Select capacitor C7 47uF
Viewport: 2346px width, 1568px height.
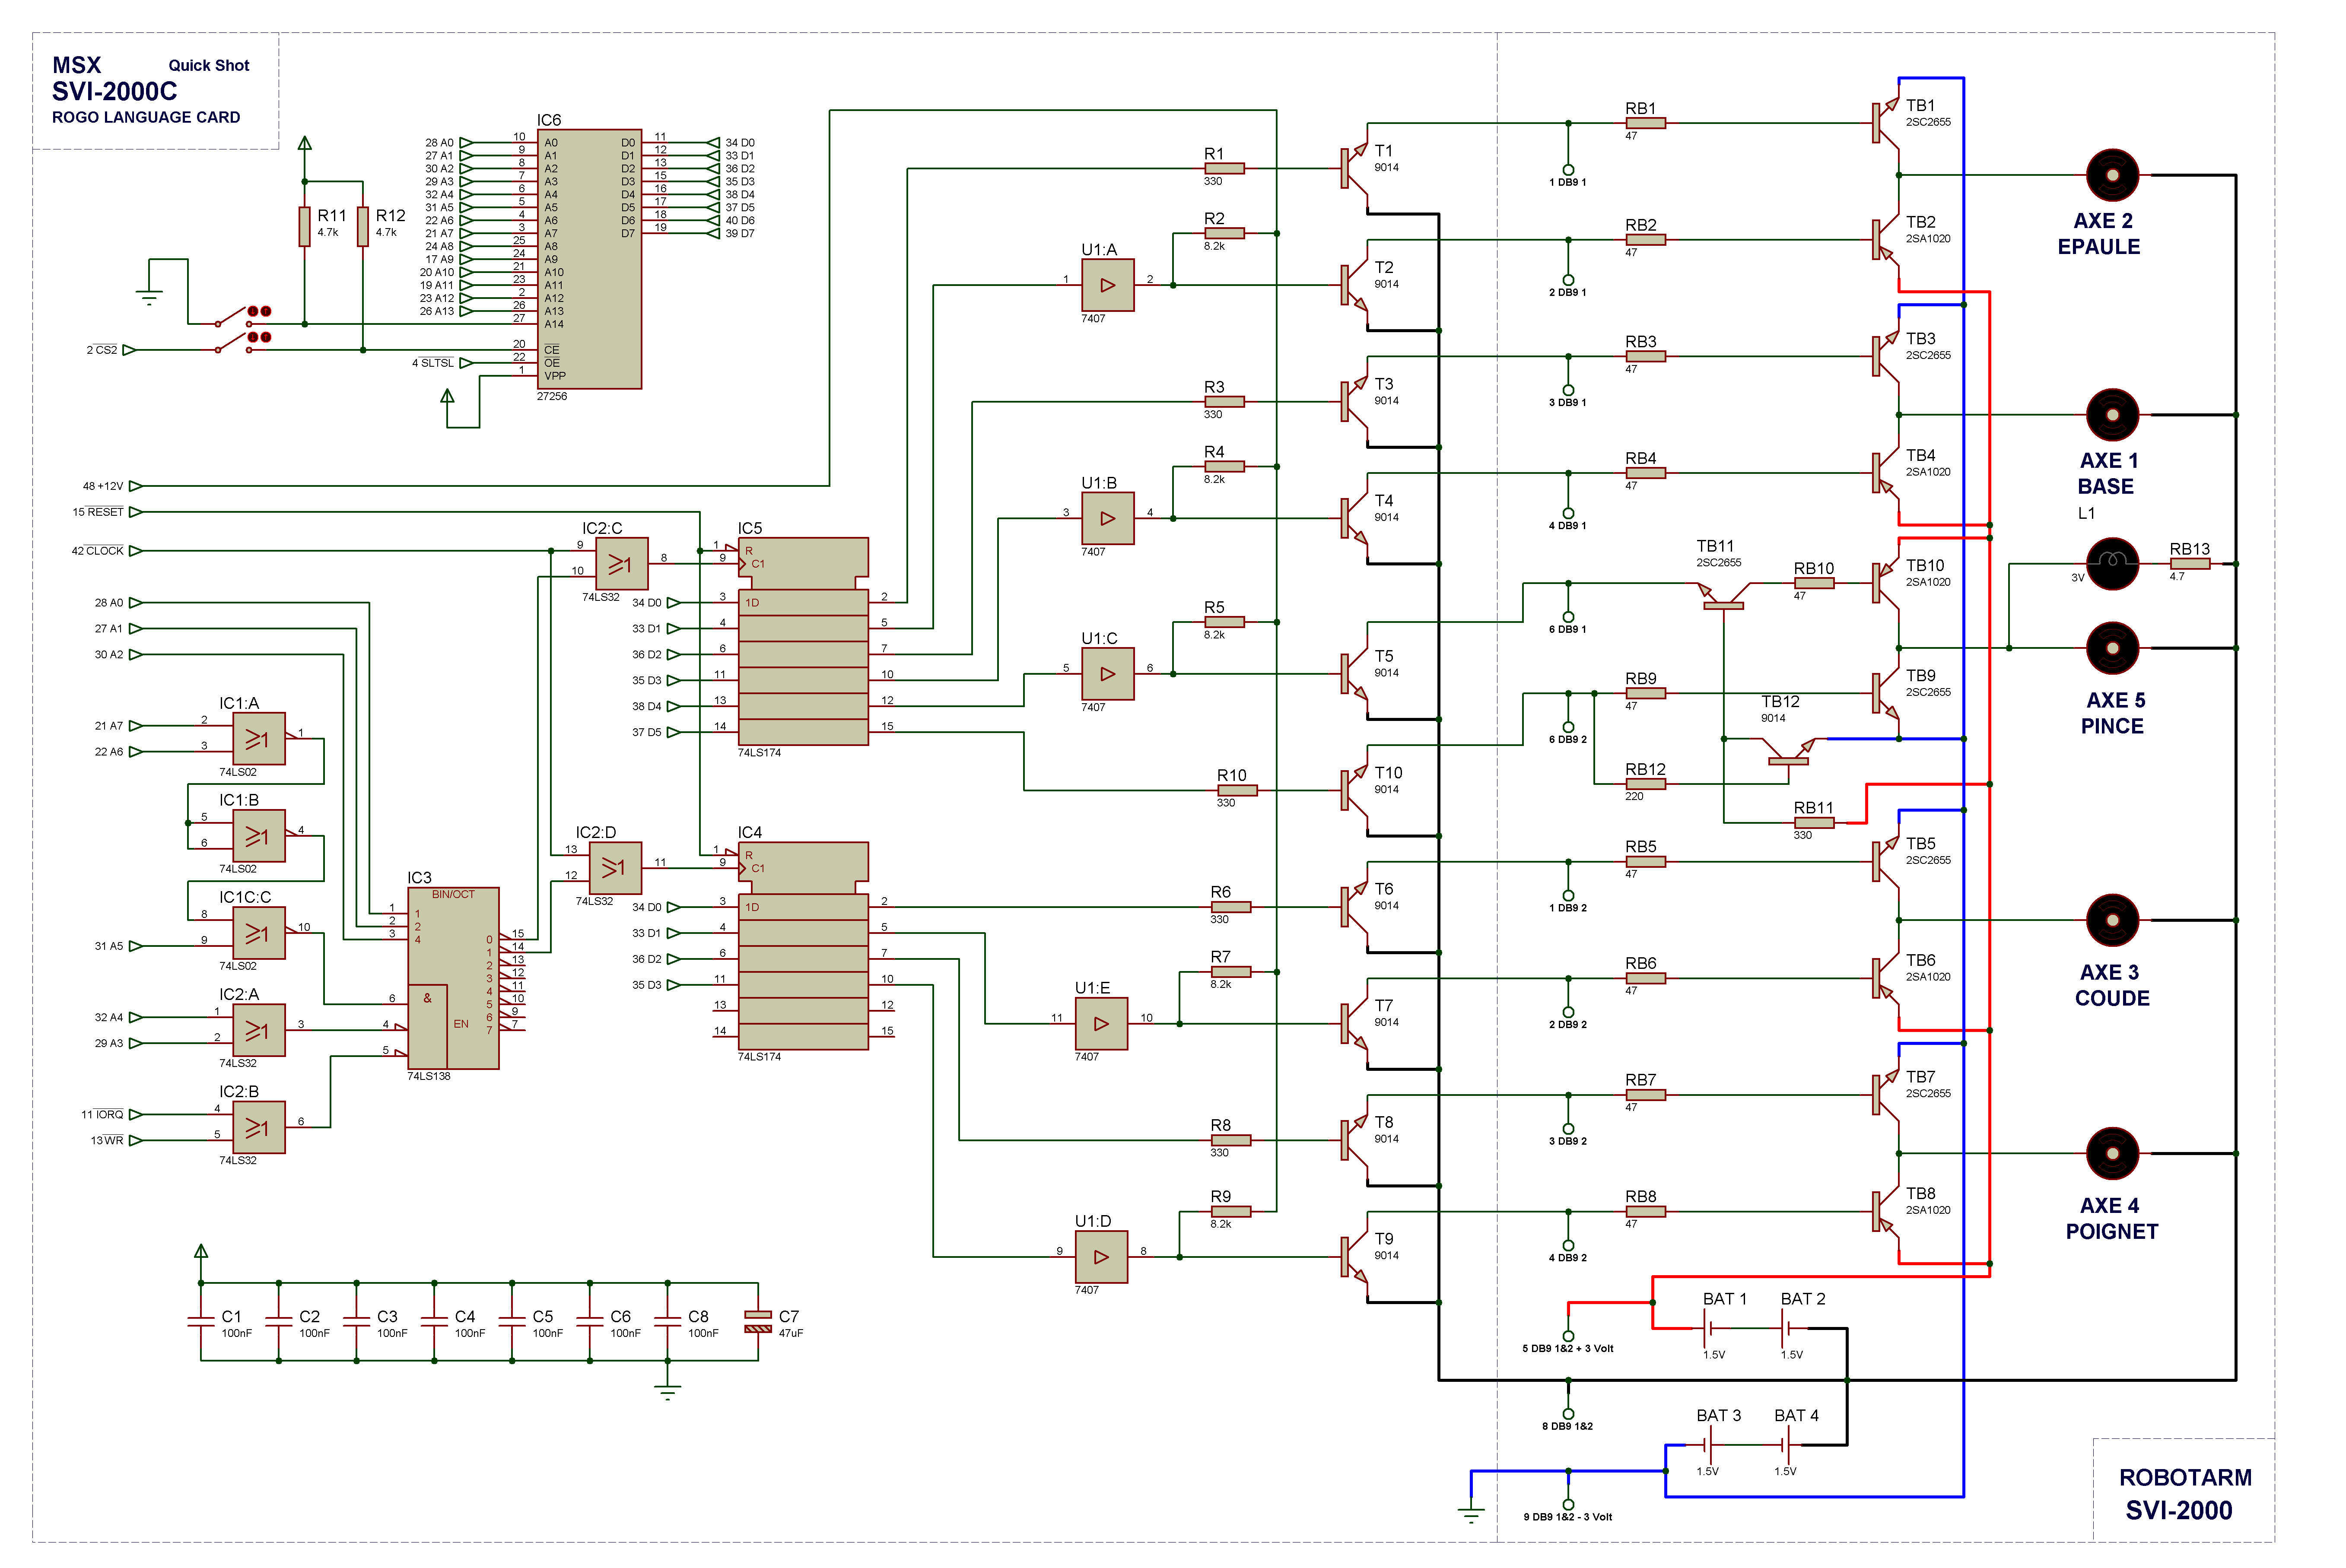(758, 1322)
